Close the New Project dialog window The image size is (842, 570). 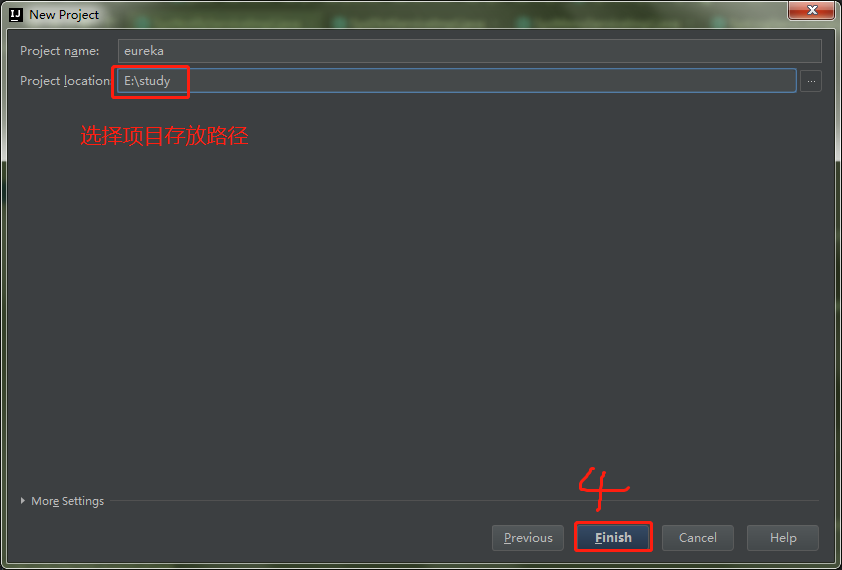(x=812, y=10)
